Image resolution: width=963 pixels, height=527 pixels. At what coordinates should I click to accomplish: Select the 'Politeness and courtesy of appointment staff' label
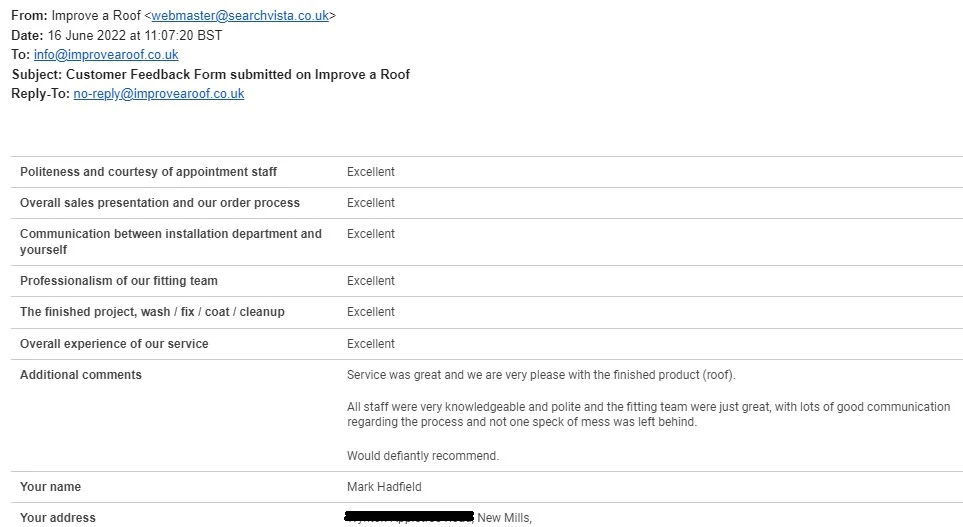pyautogui.click(x=149, y=172)
